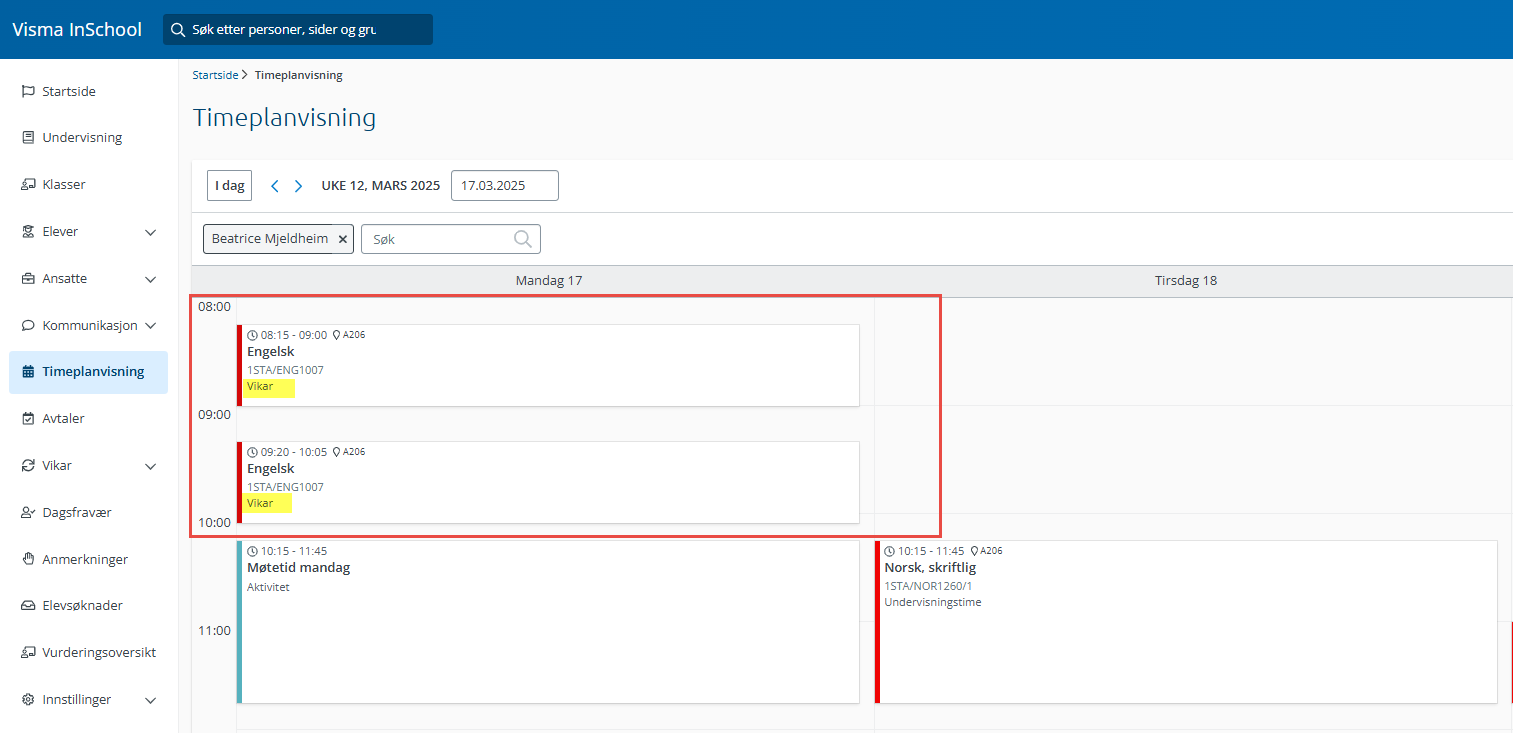Open Vurderingsoversikt from the sidebar
This screenshot has width=1513, height=733.
pyautogui.click(x=98, y=652)
